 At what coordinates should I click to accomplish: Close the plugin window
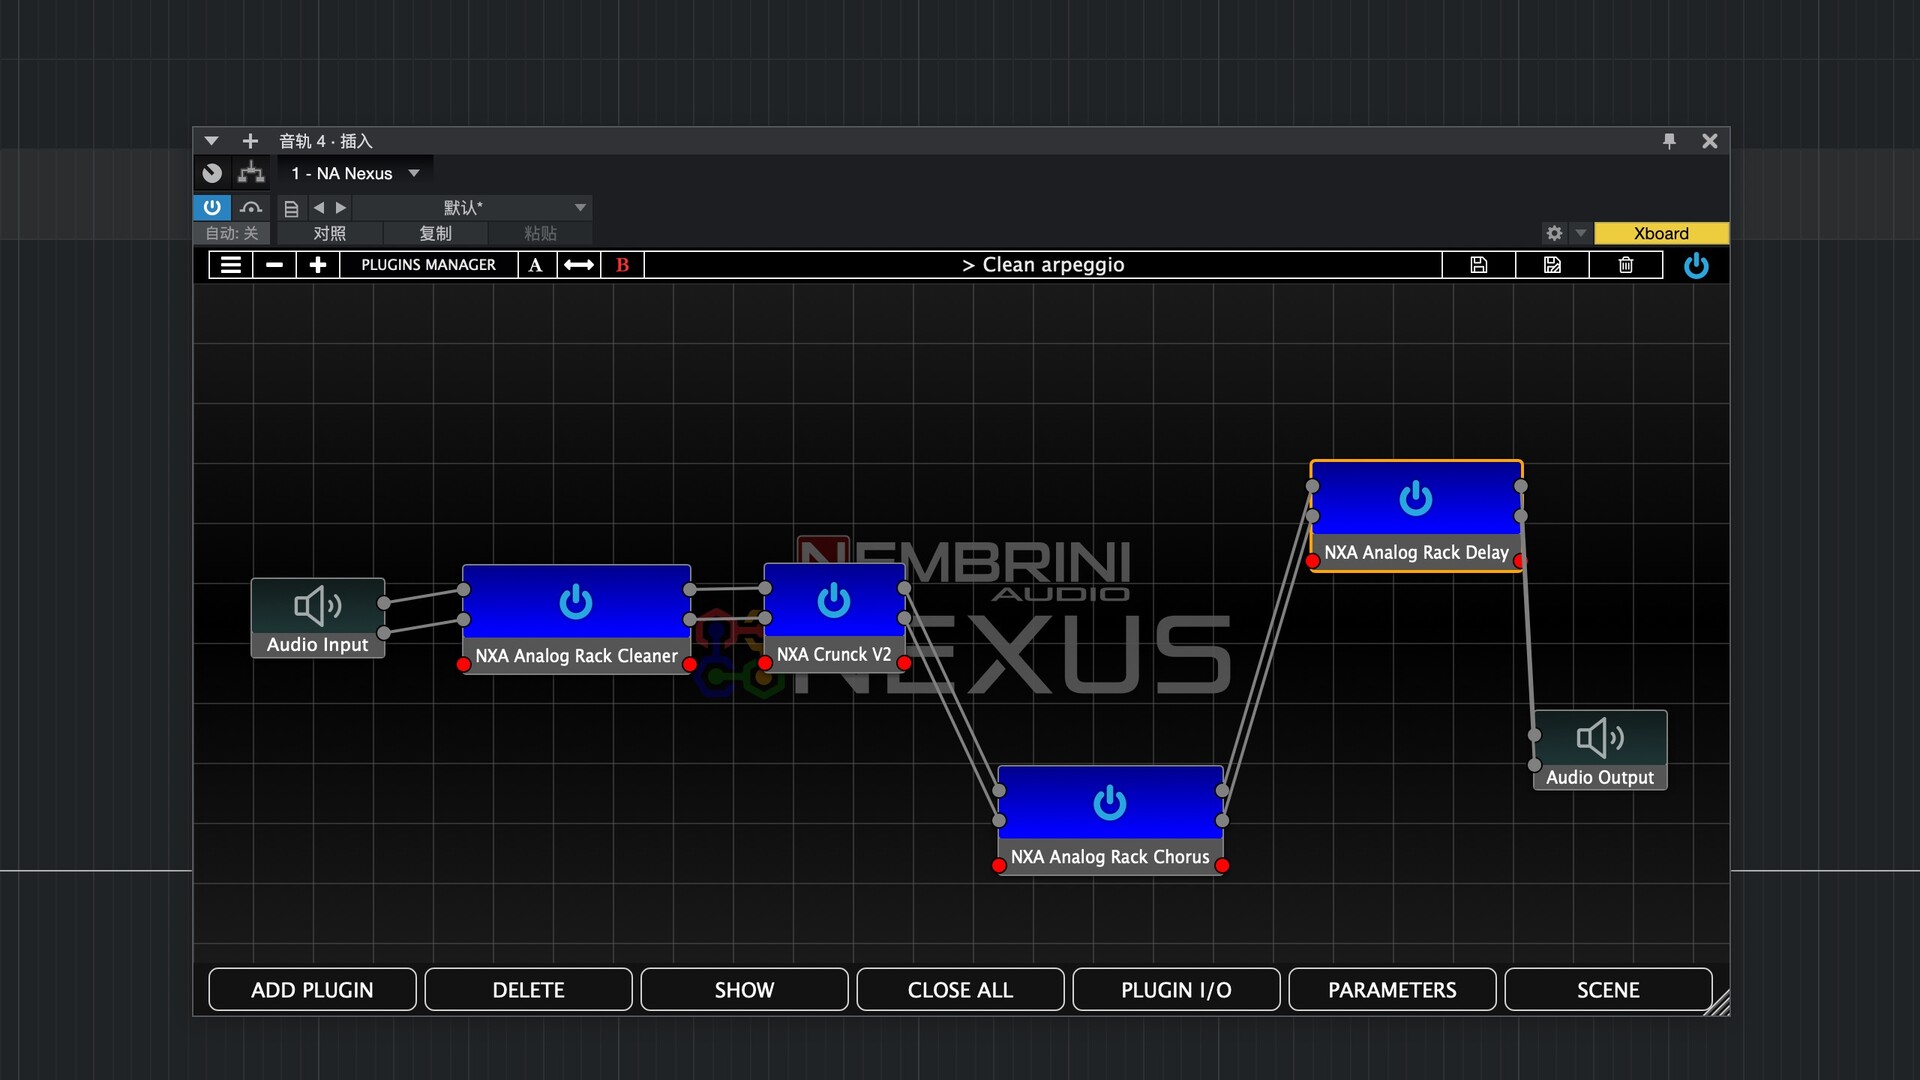click(1710, 141)
